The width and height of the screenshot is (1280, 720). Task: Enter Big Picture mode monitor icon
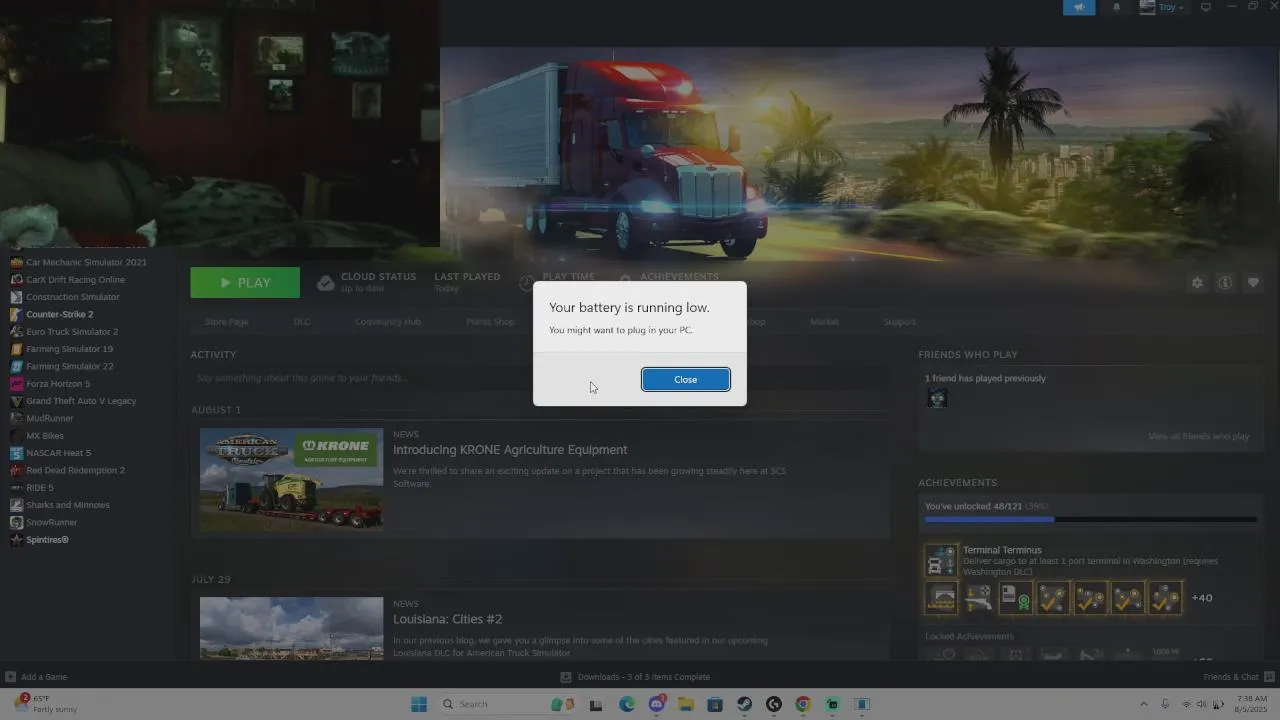1206,7
